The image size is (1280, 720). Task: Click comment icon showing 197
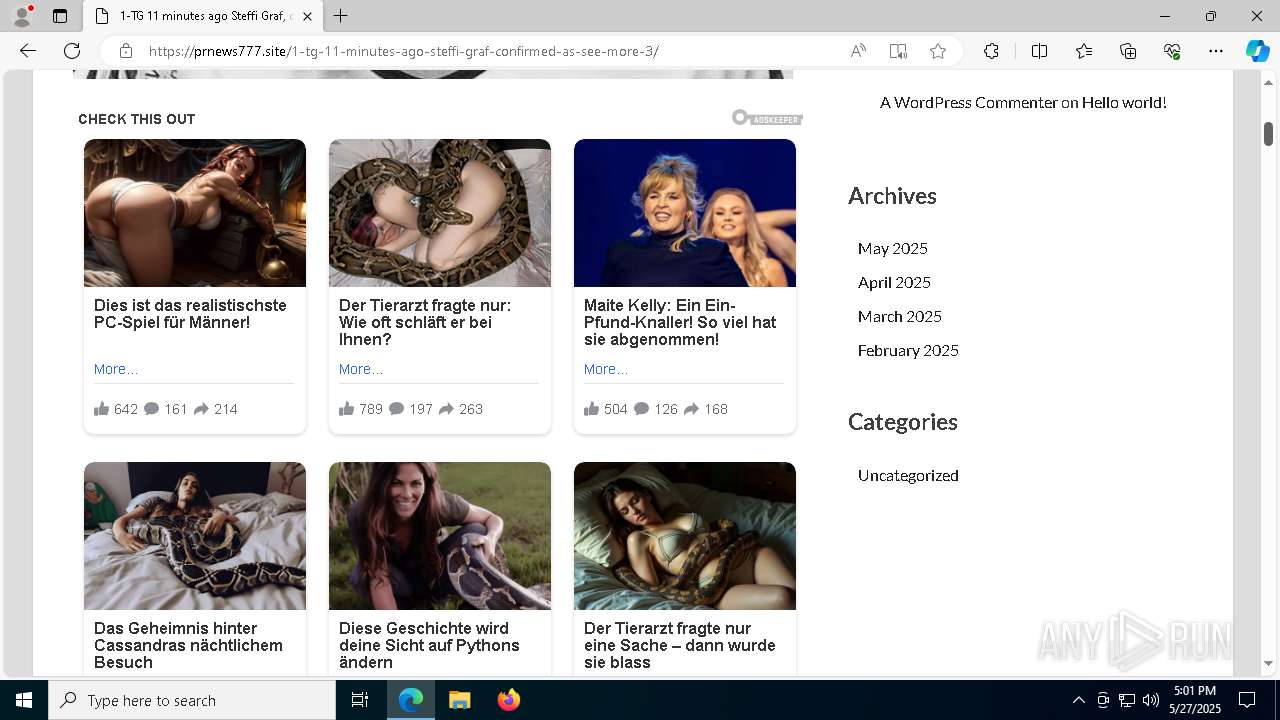[x=397, y=408]
